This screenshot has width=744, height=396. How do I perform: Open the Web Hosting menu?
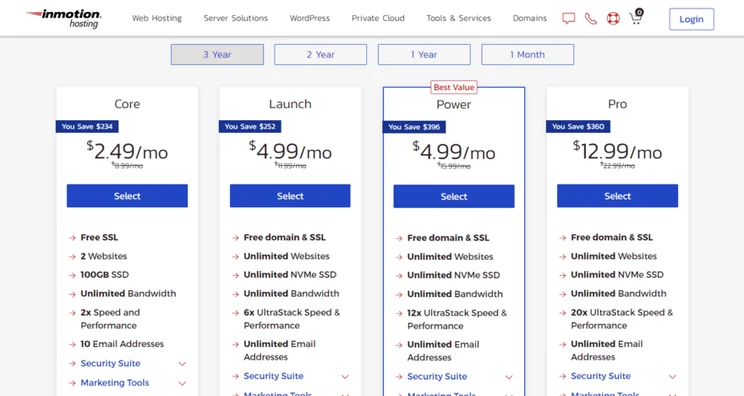157,18
